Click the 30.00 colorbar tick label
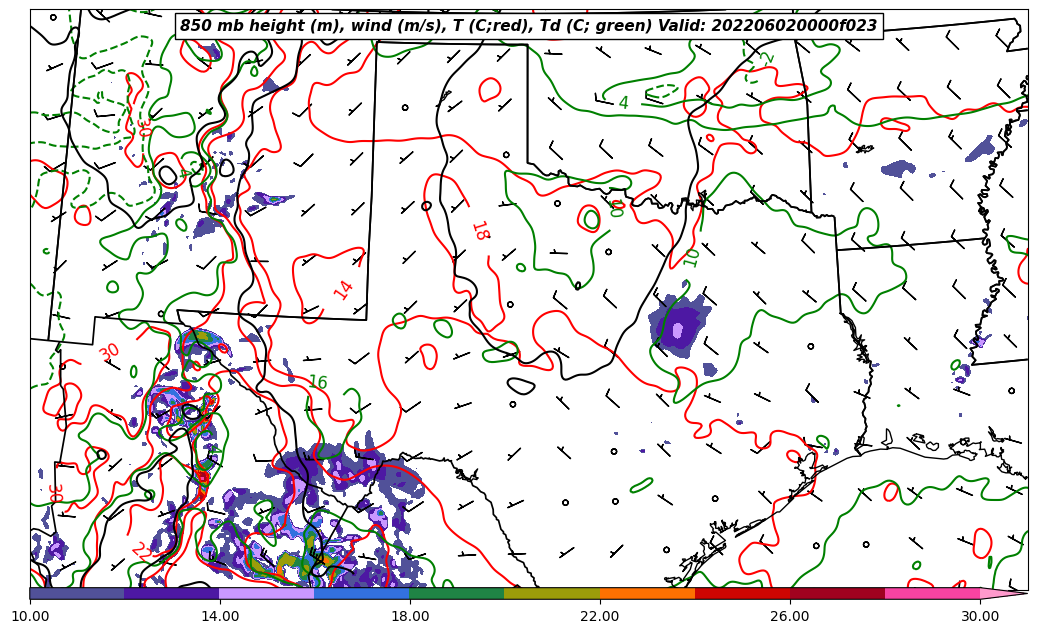 pos(980,616)
